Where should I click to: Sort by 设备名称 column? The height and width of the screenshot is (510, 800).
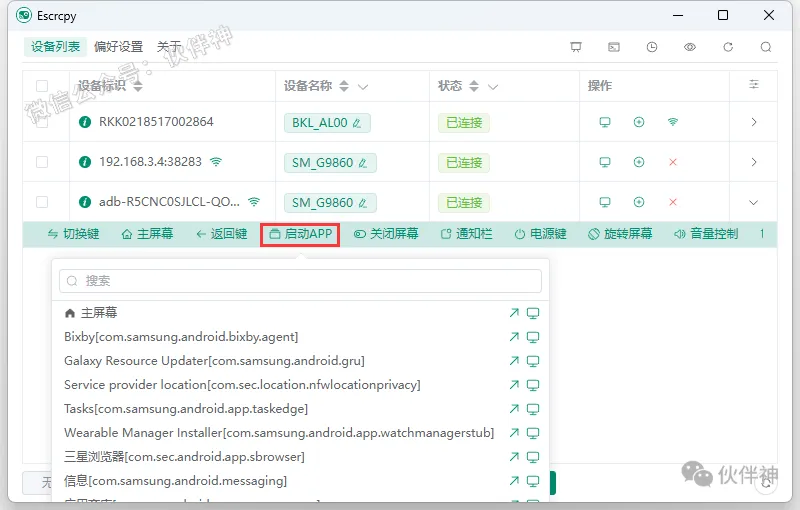tap(344, 86)
